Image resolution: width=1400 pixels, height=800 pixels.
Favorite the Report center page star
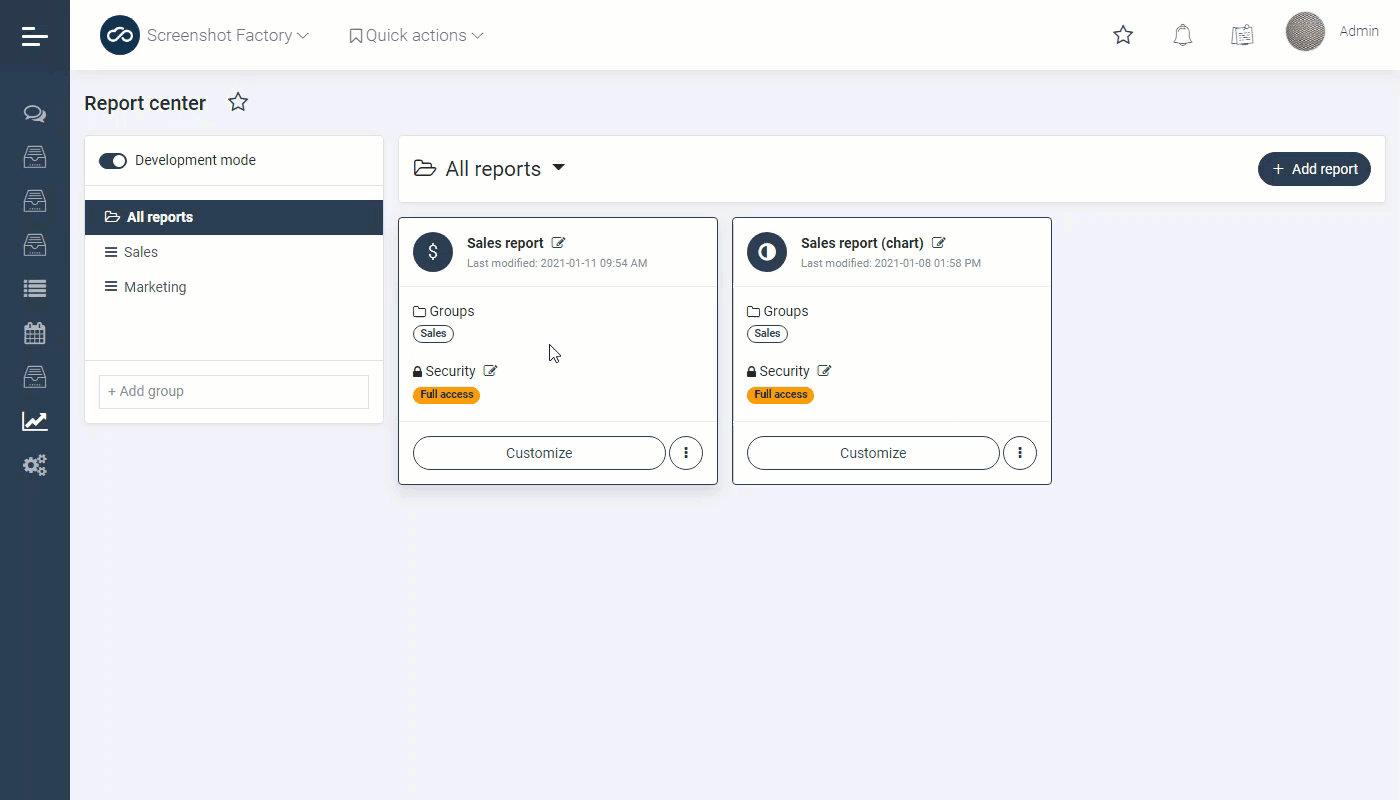coord(238,102)
